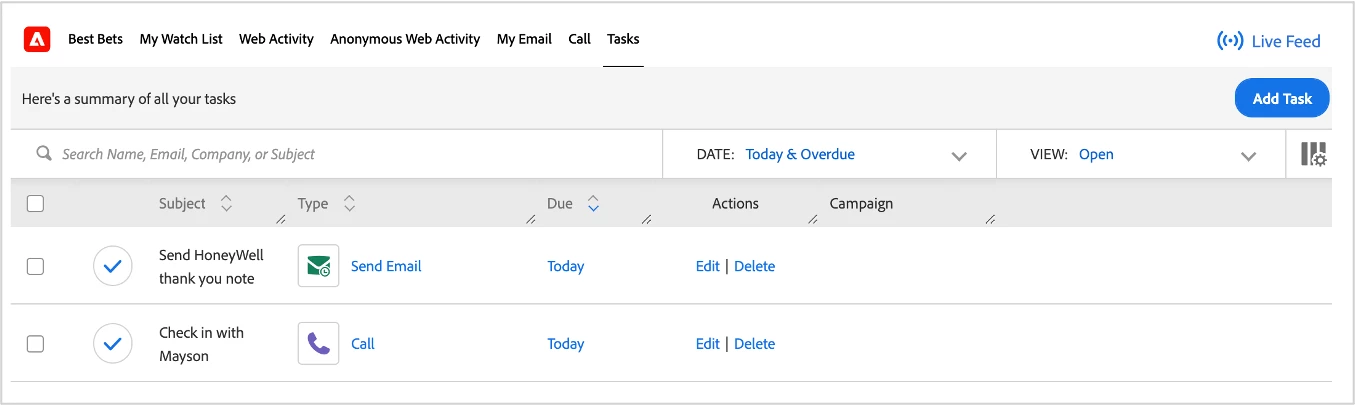Click the red Adobe logo icon
1356x406 pixels.
[x=37, y=40]
